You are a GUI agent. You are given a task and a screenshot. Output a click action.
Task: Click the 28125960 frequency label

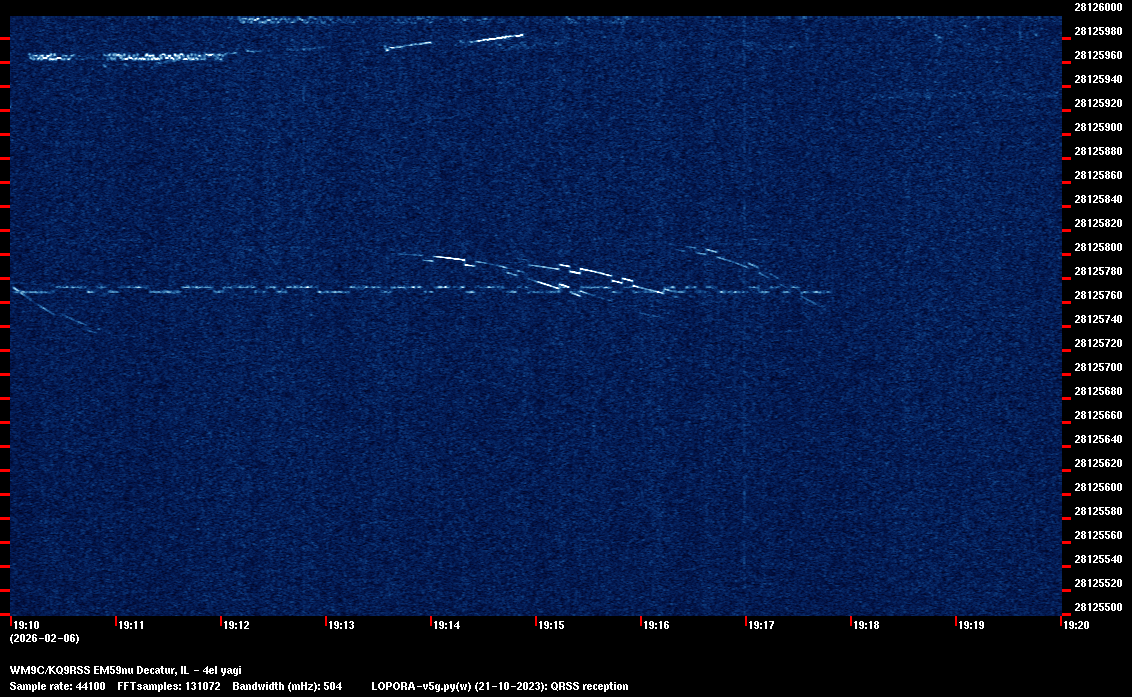(x=1097, y=55)
